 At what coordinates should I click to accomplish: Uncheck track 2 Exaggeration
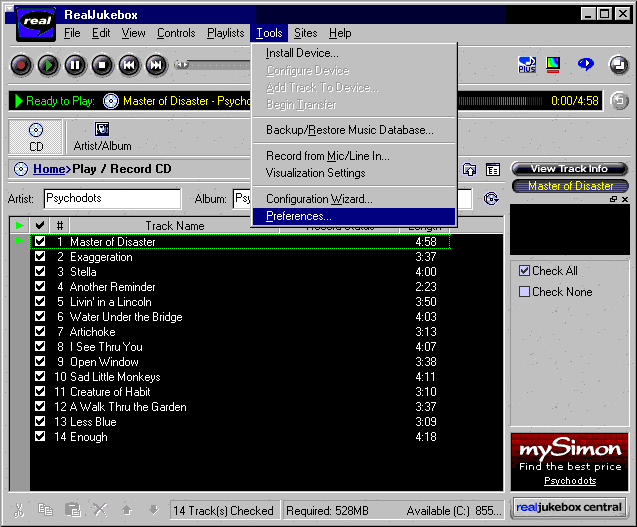(x=40, y=256)
